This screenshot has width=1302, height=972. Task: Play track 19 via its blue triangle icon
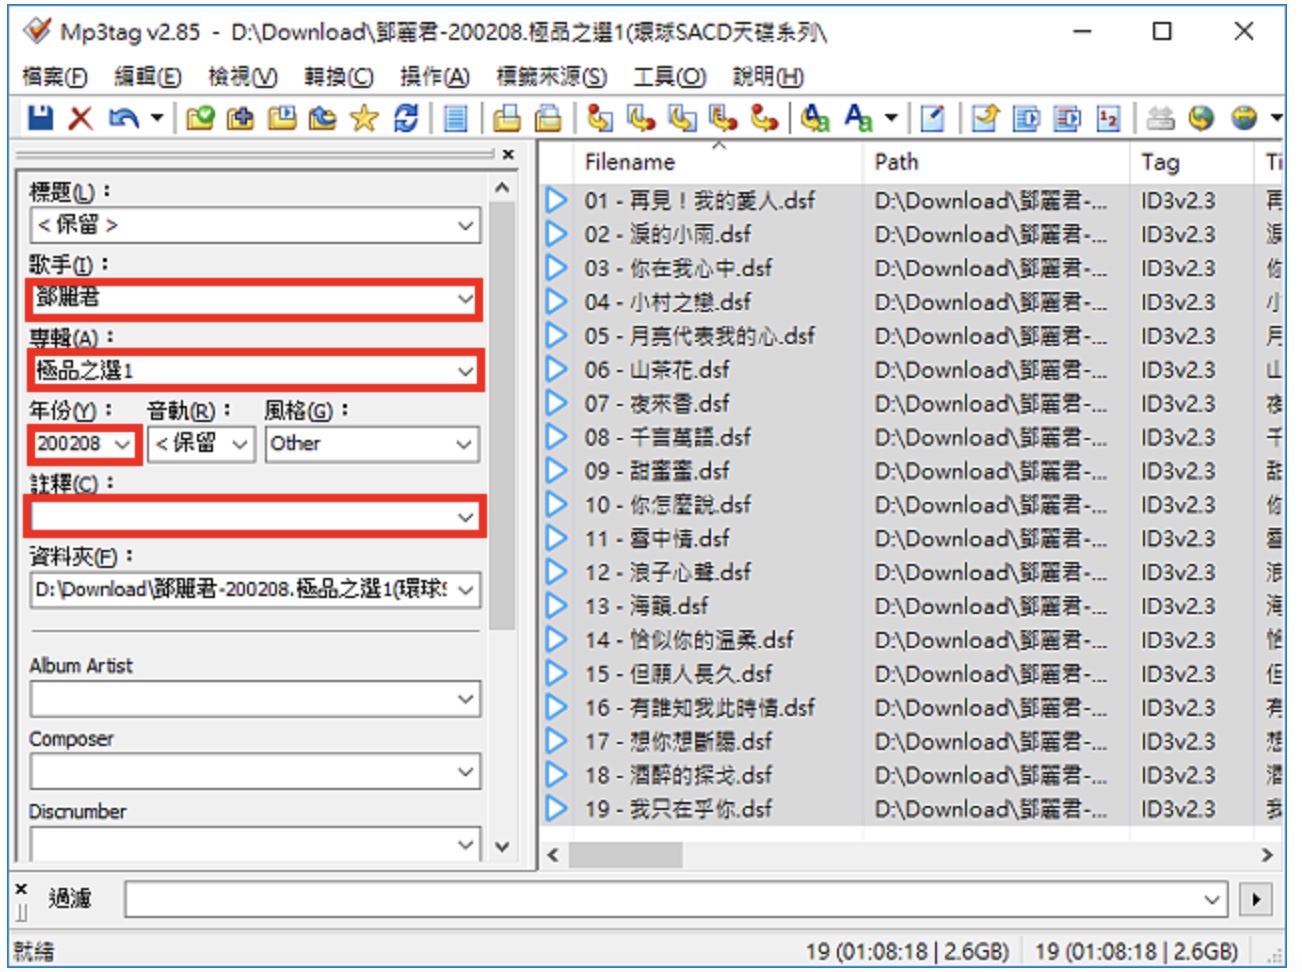point(557,808)
